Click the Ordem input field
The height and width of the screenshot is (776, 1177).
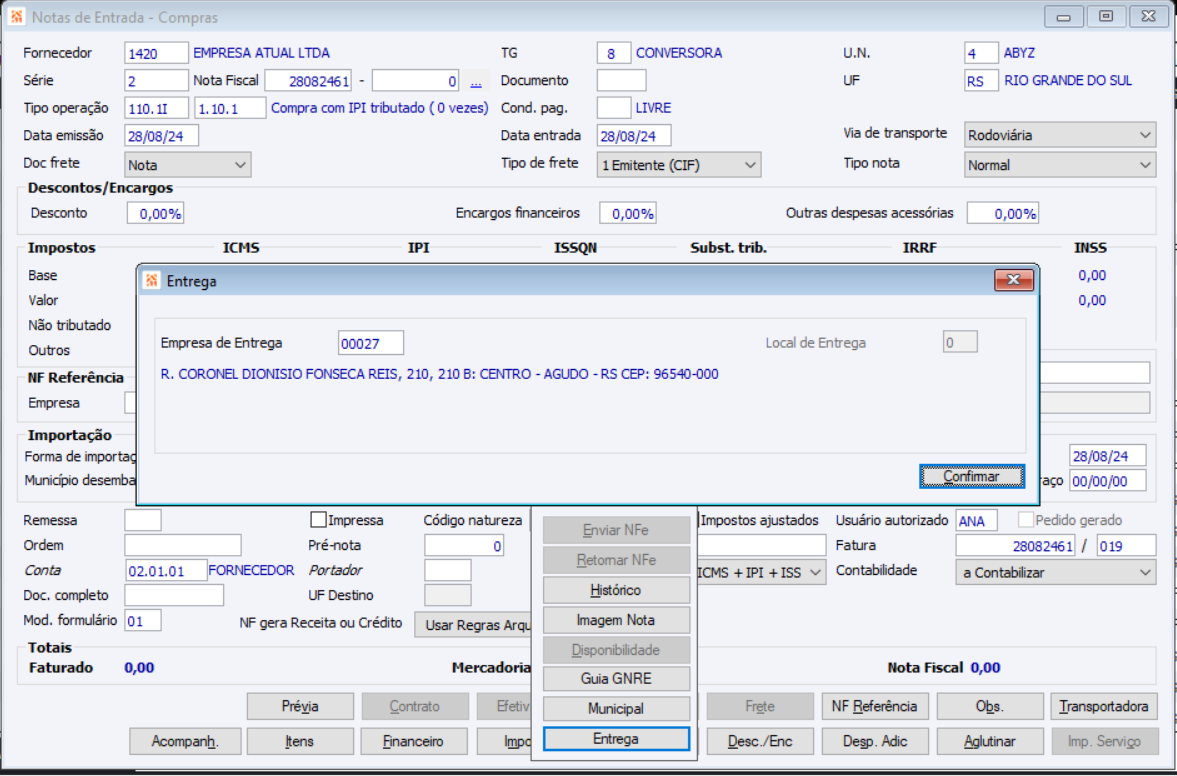coord(183,546)
